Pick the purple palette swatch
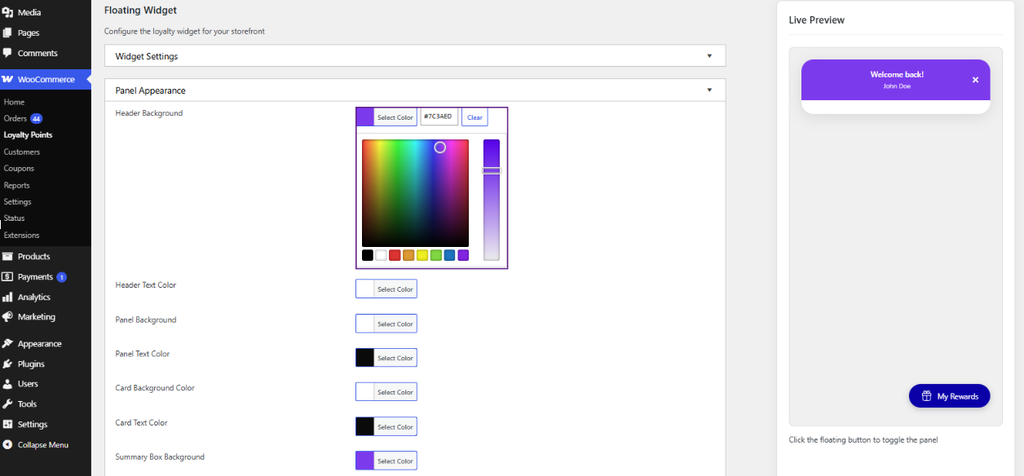 pyautogui.click(x=464, y=255)
